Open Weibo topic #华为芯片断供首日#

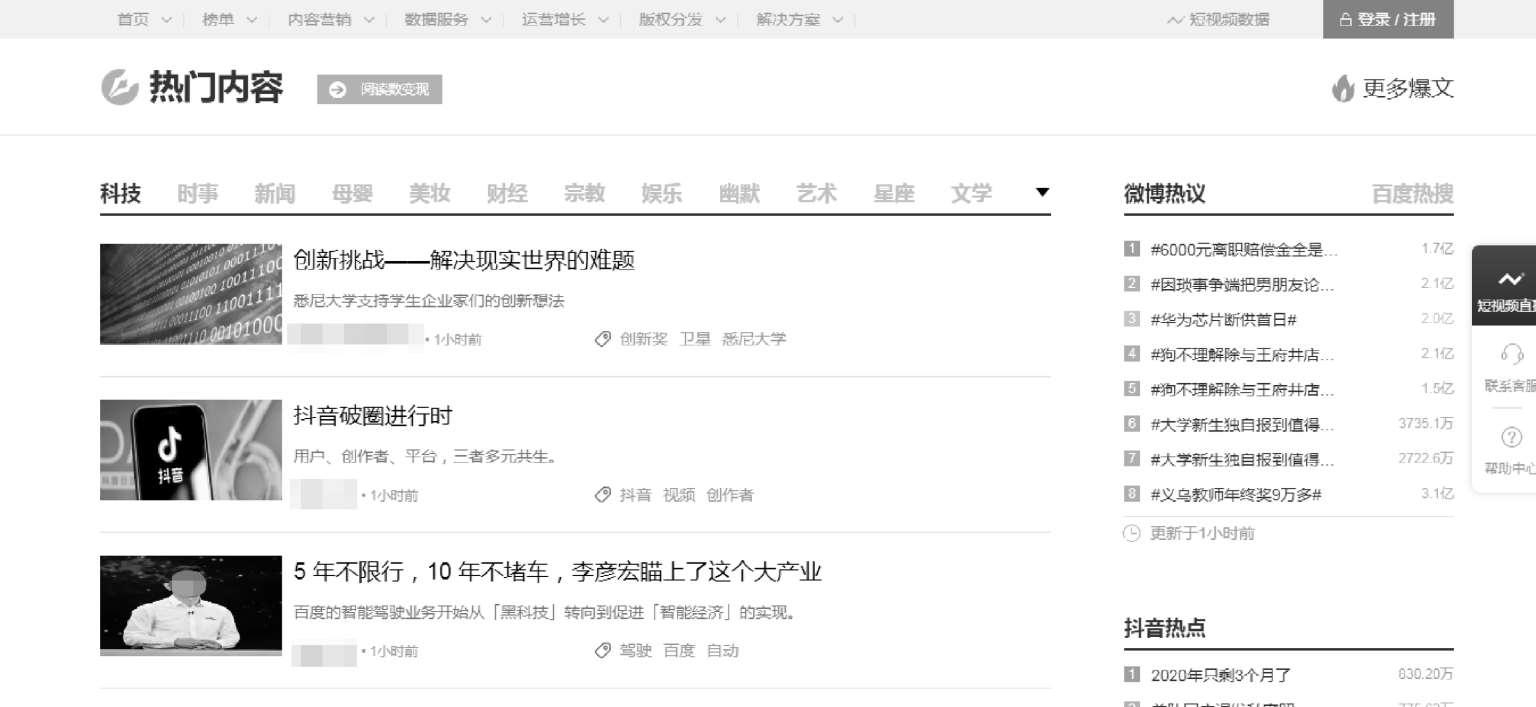point(1224,320)
